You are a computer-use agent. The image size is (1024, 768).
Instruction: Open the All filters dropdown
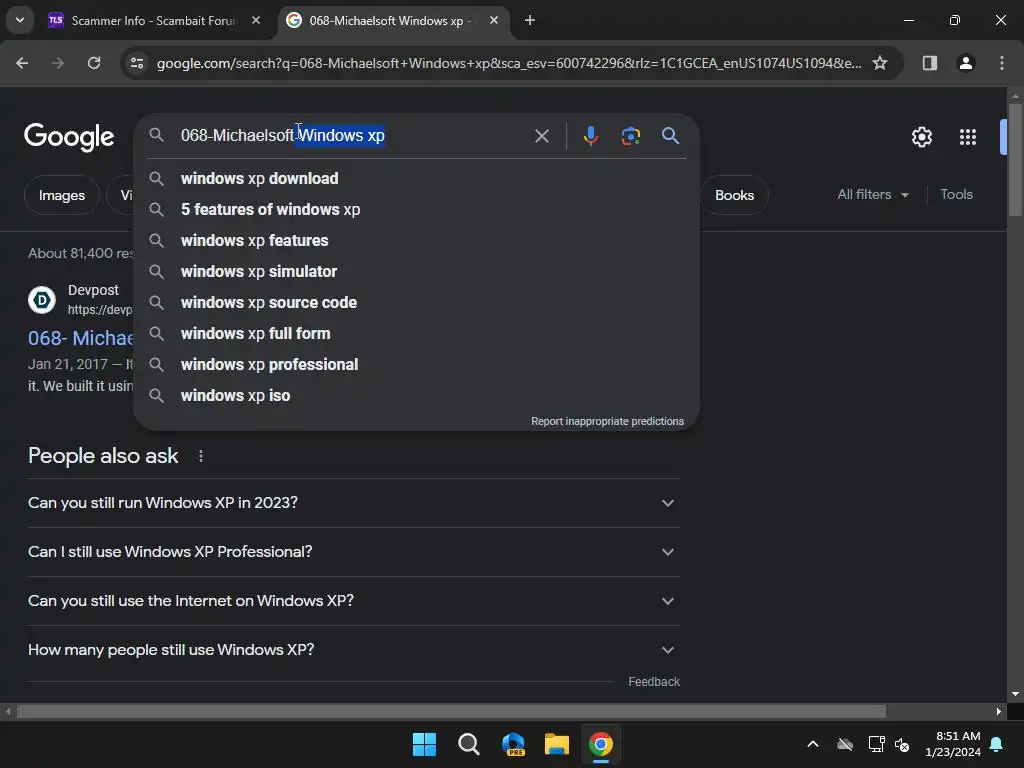[872, 194]
